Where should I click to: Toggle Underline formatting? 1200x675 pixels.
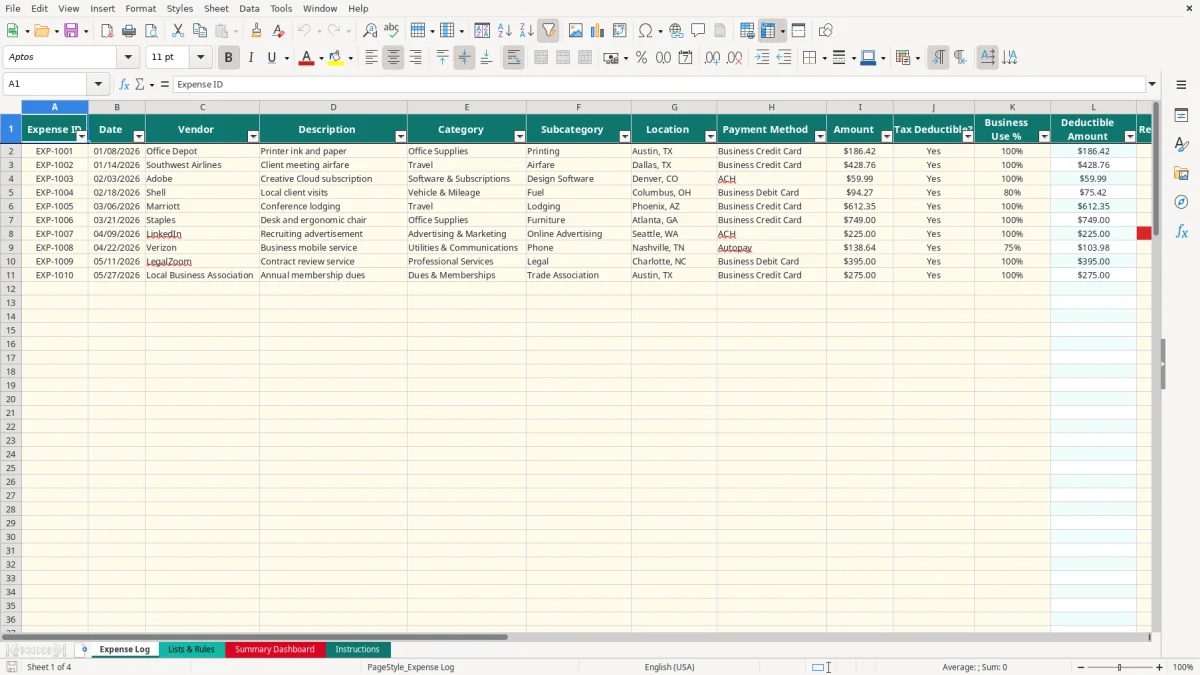click(272, 58)
